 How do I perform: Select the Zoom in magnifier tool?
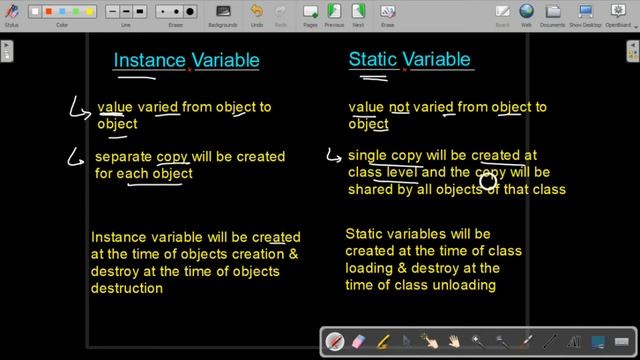click(478, 342)
